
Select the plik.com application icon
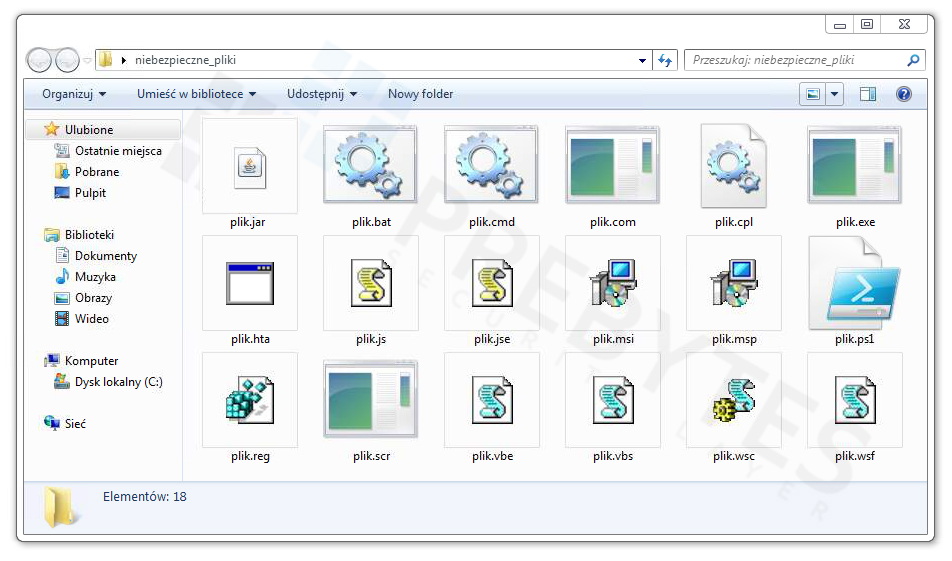click(612, 165)
